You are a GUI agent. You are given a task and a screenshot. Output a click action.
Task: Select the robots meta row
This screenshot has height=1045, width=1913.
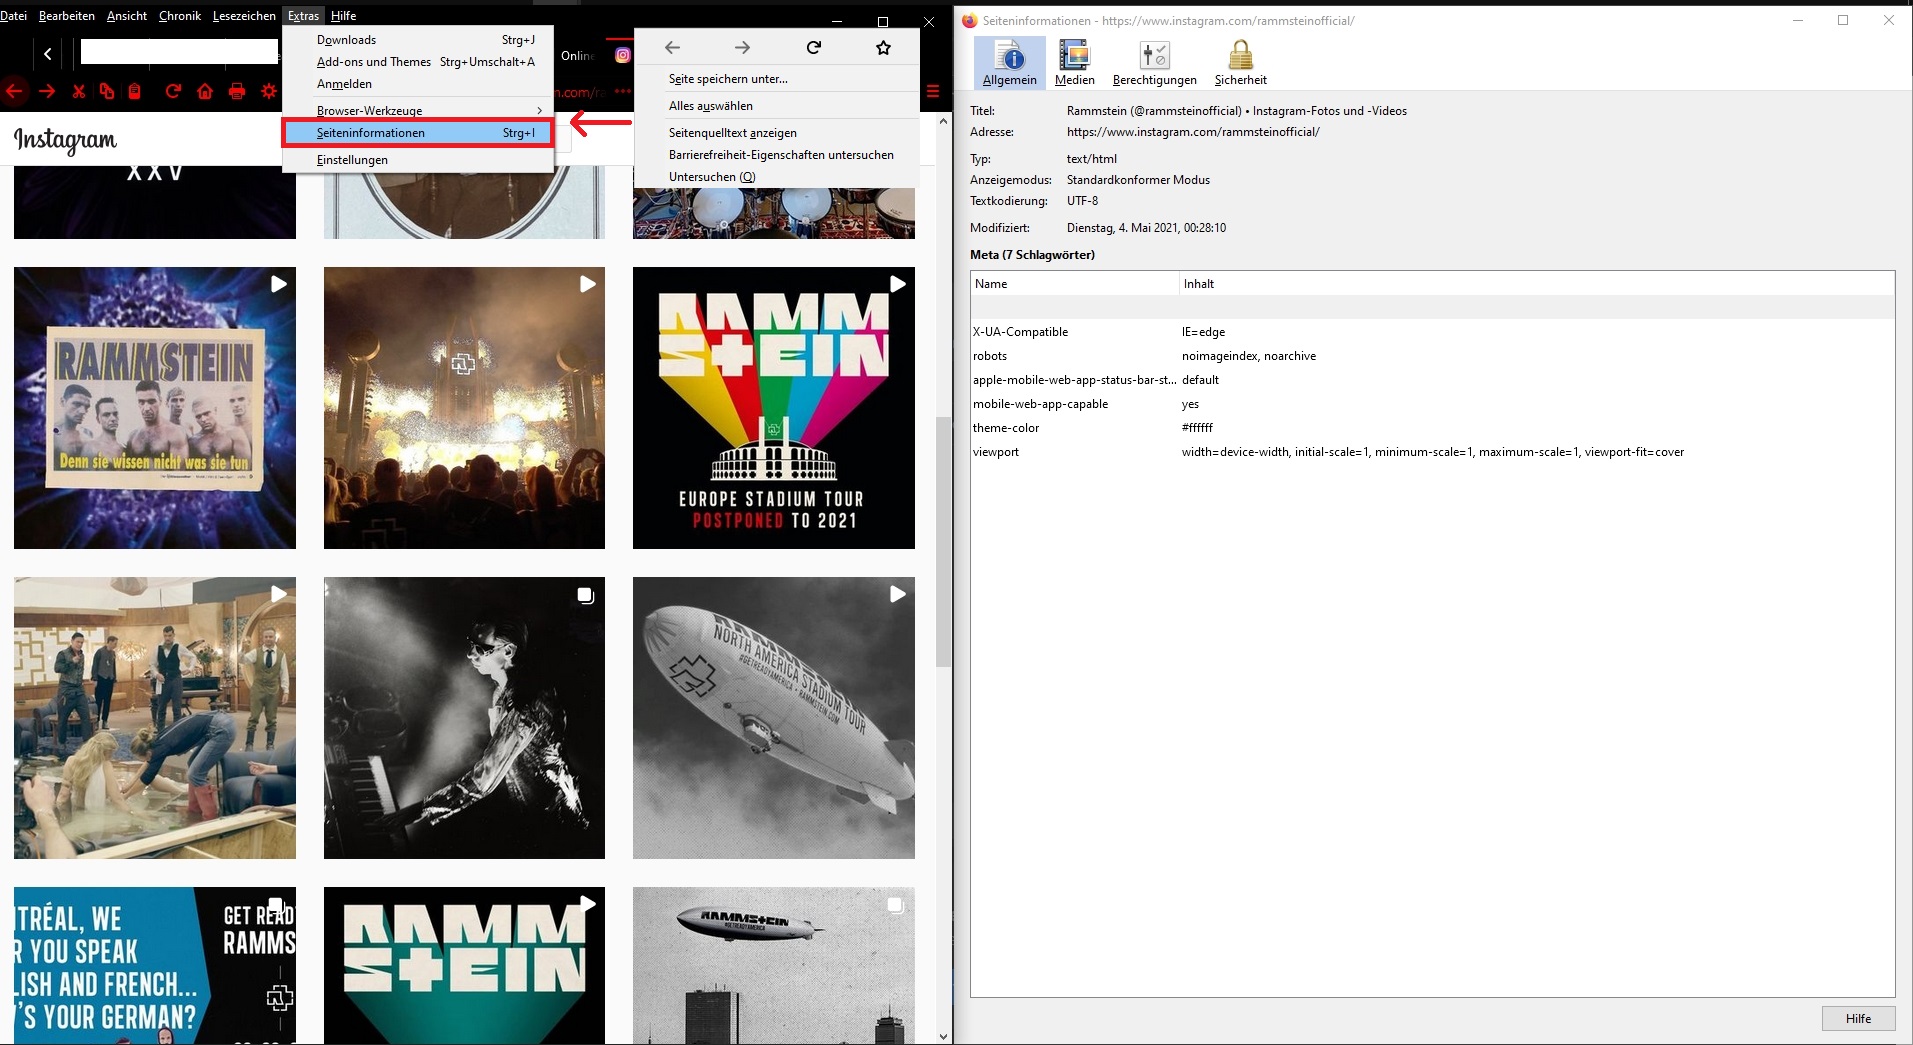point(1432,356)
